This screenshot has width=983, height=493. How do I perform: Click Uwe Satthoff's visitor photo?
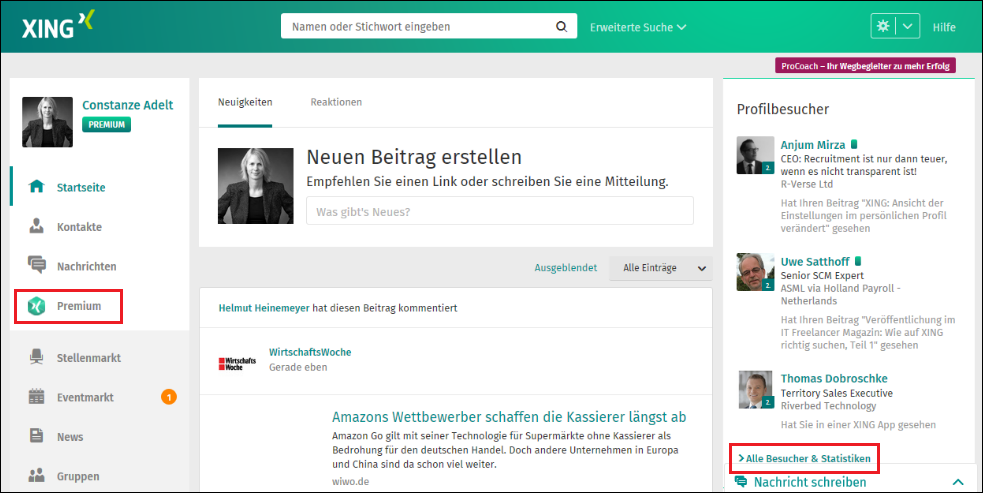(755, 272)
